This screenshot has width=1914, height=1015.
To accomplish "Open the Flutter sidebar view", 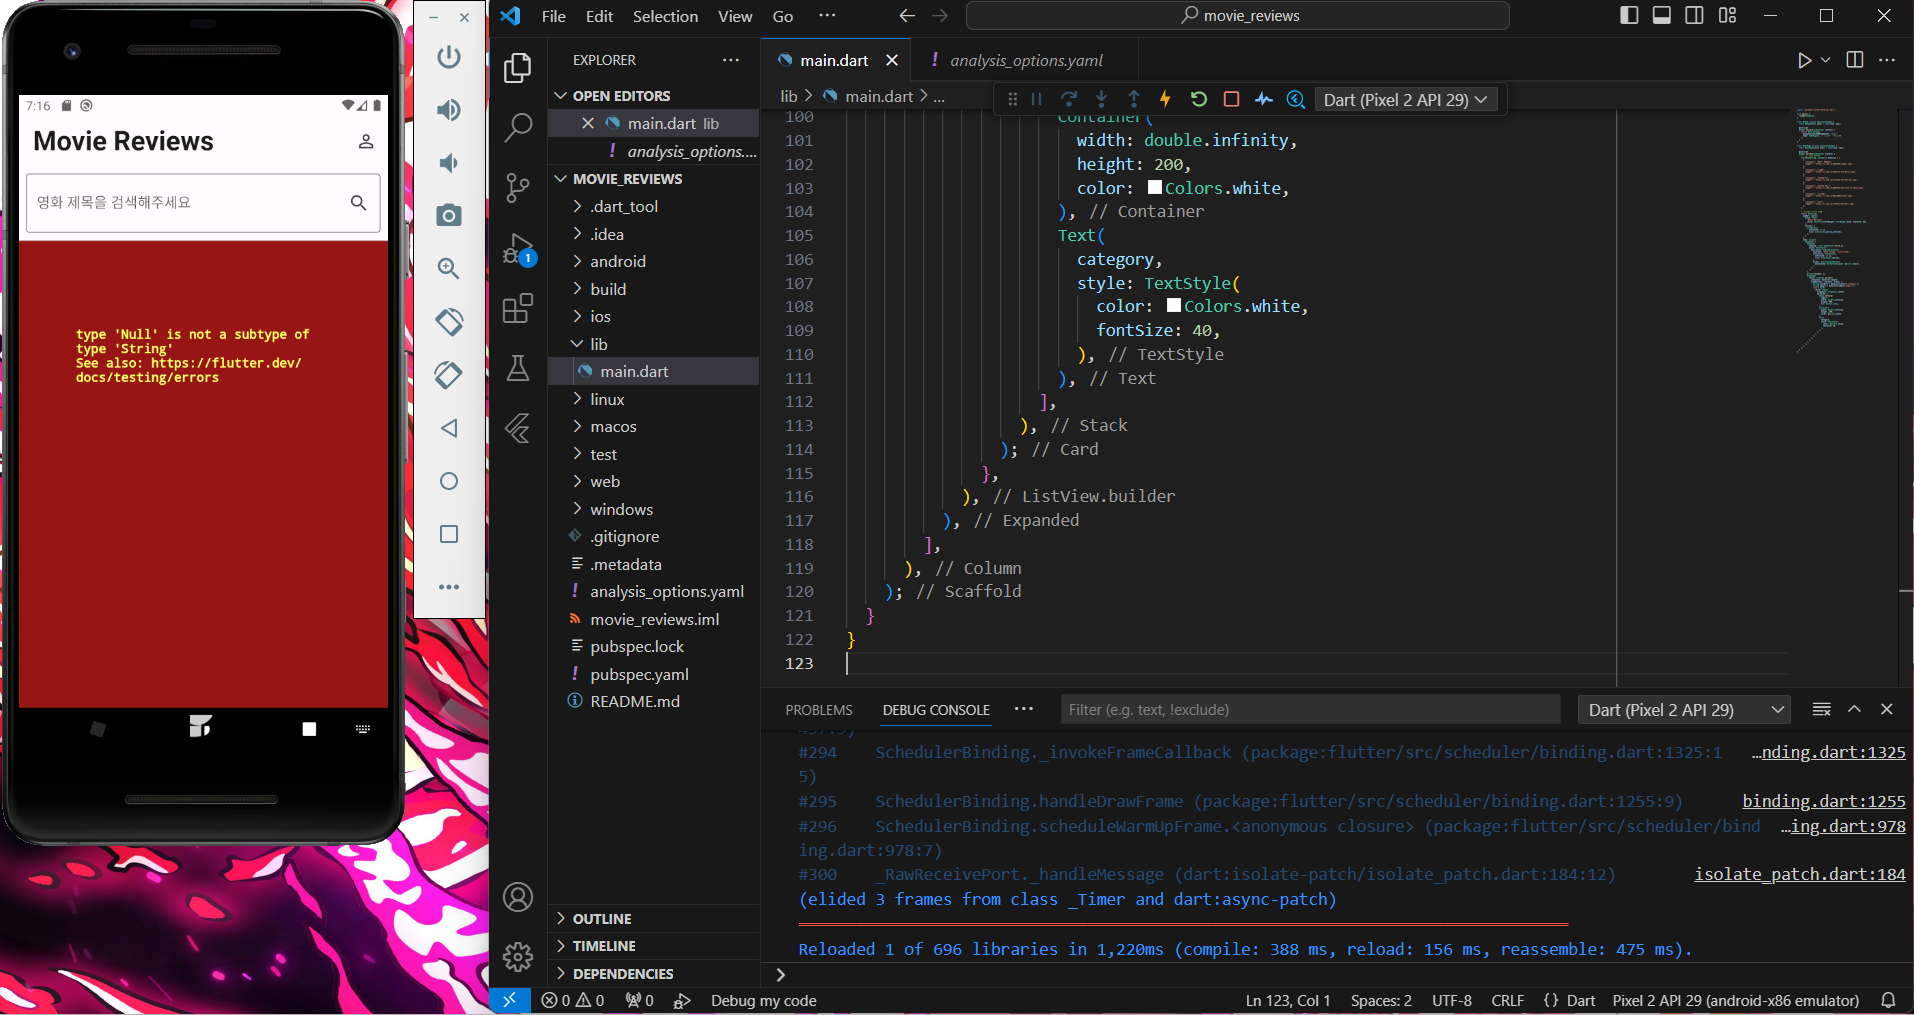I will [x=518, y=428].
